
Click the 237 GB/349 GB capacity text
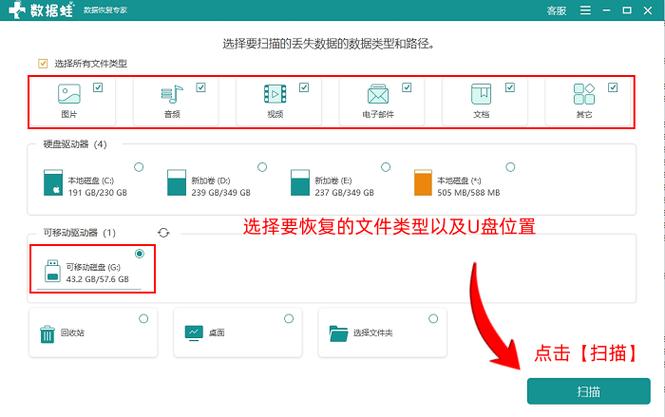(344, 193)
